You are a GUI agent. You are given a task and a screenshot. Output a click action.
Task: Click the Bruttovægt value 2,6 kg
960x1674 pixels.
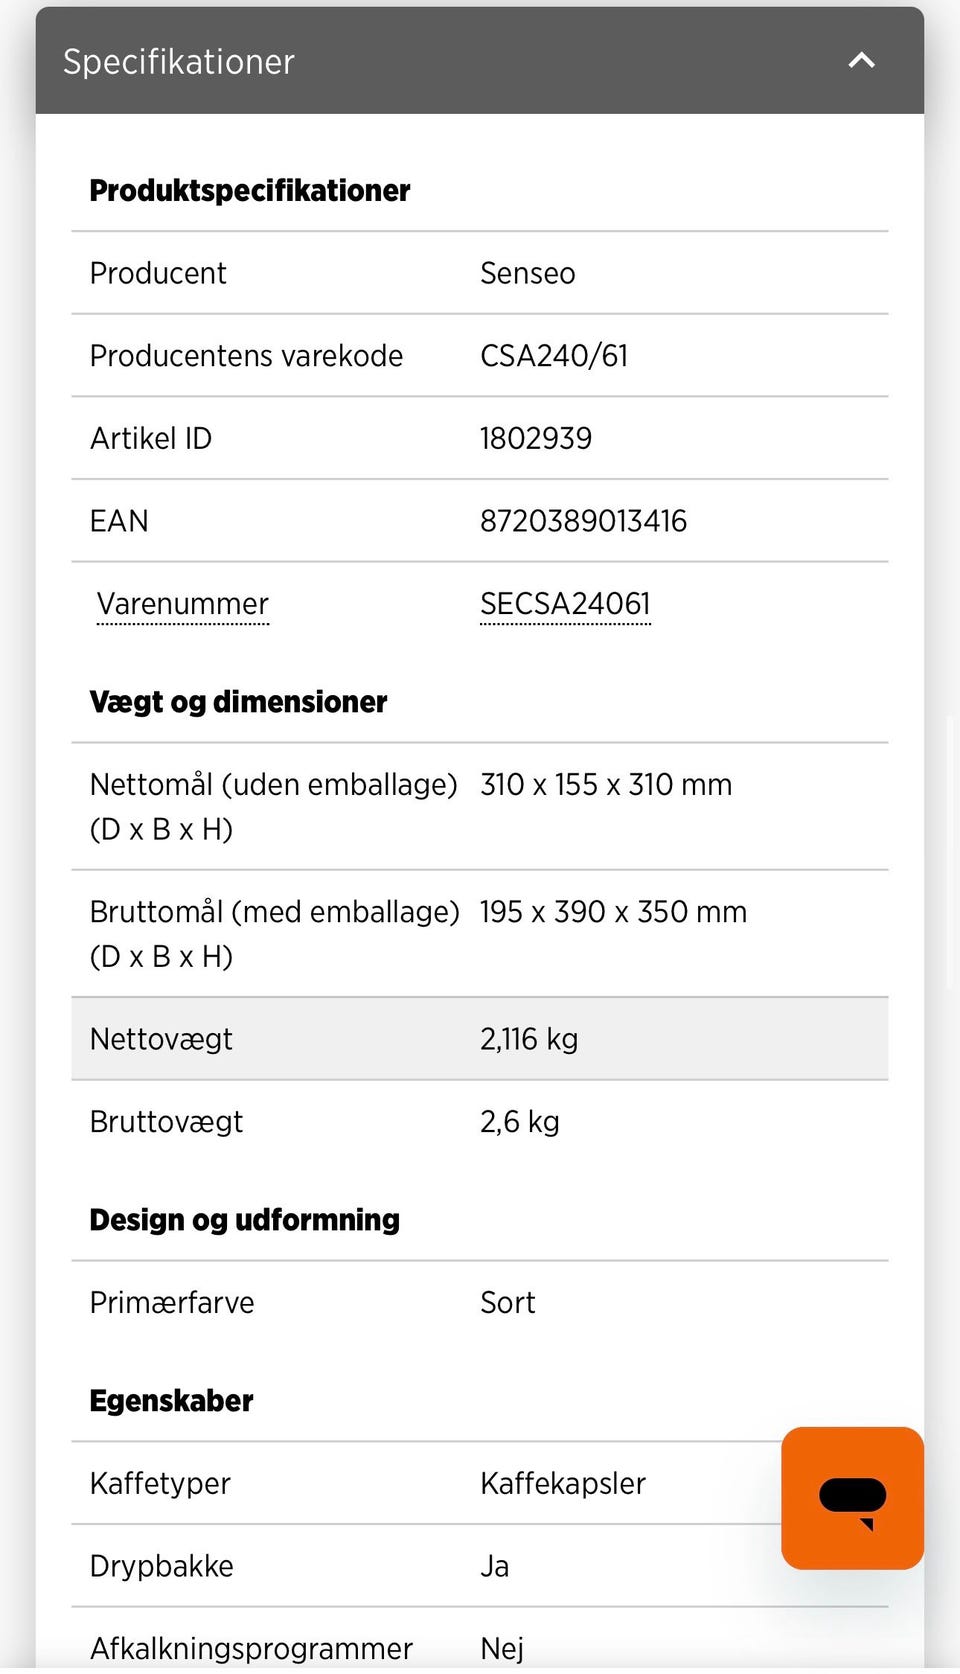519,1122
